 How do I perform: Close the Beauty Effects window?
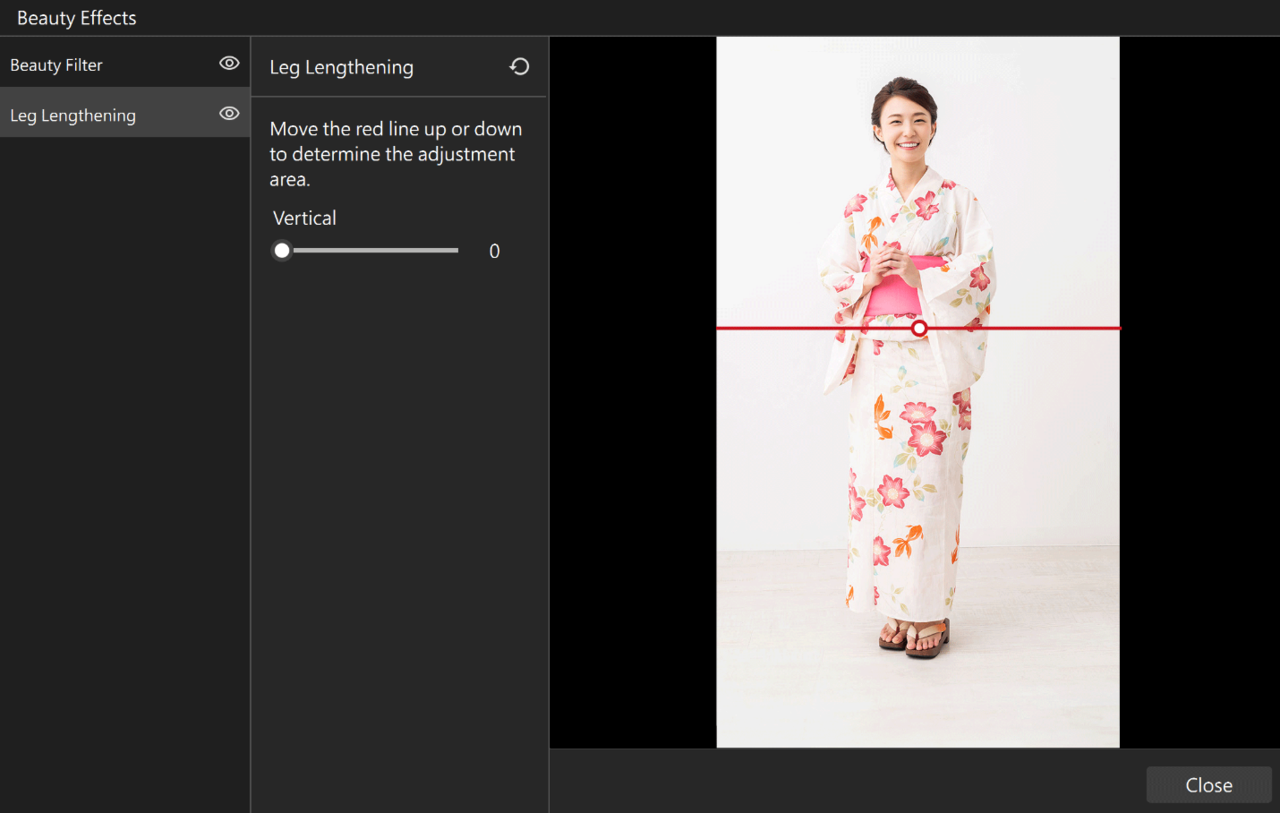pos(1208,784)
